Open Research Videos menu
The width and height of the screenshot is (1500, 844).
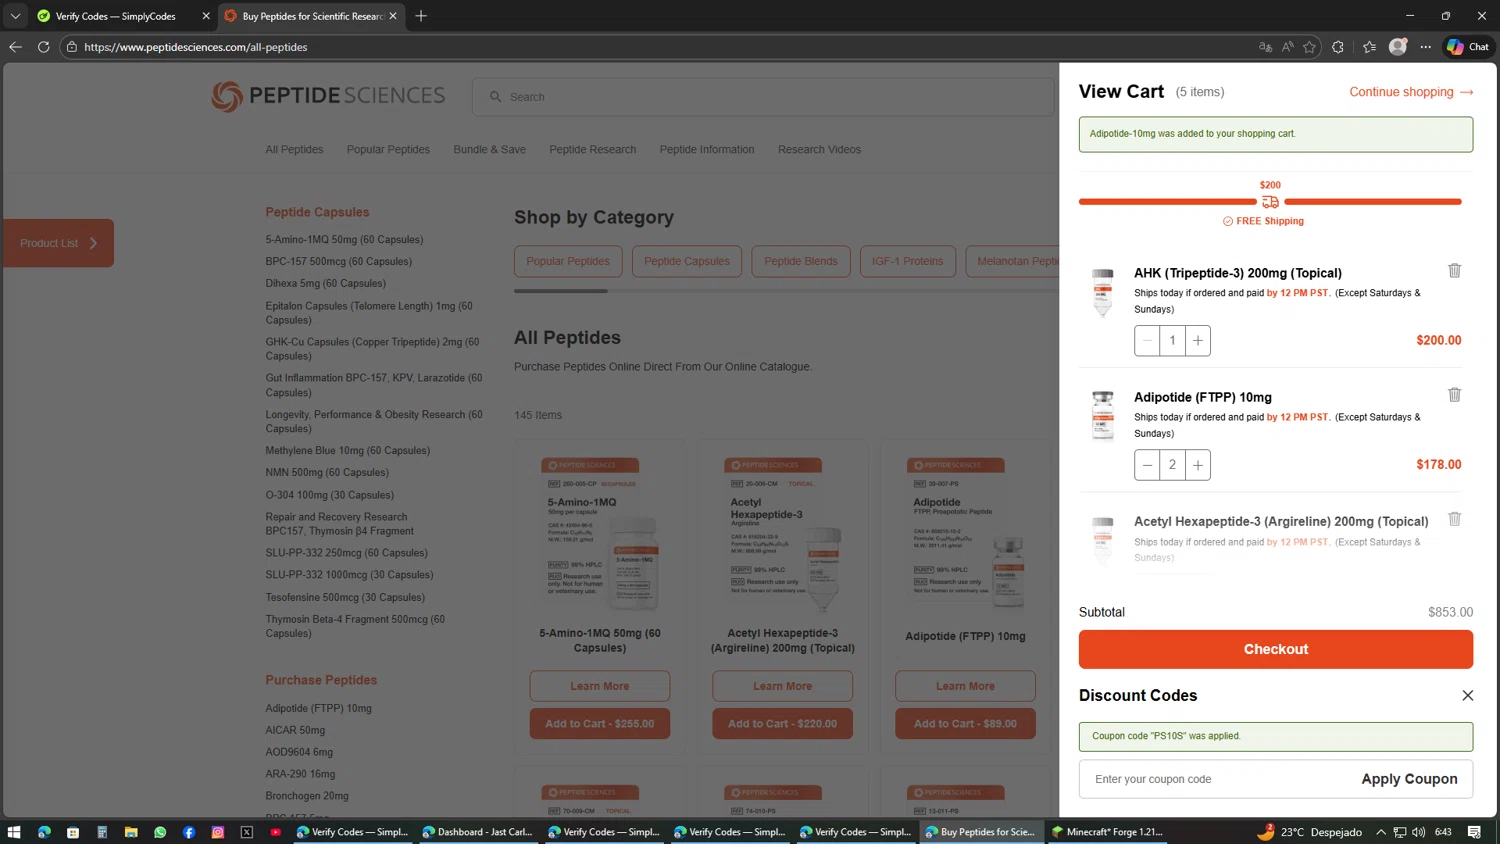click(x=819, y=149)
